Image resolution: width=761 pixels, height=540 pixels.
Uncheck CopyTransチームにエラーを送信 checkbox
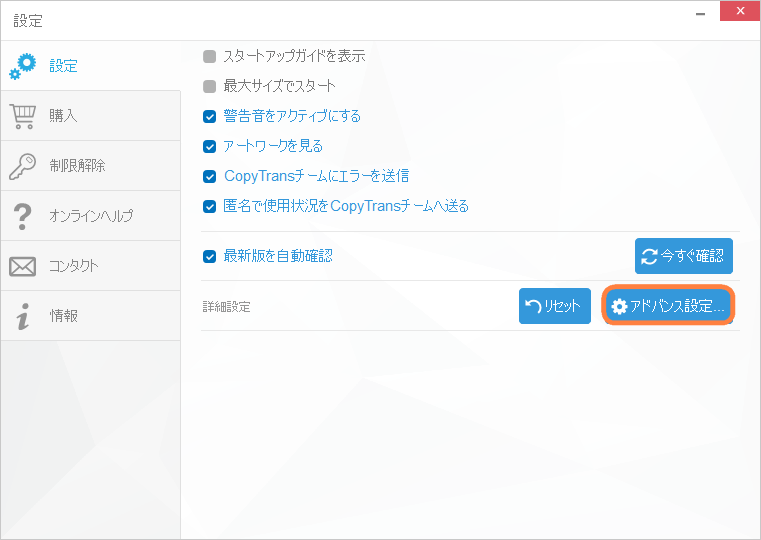coord(210,177)
